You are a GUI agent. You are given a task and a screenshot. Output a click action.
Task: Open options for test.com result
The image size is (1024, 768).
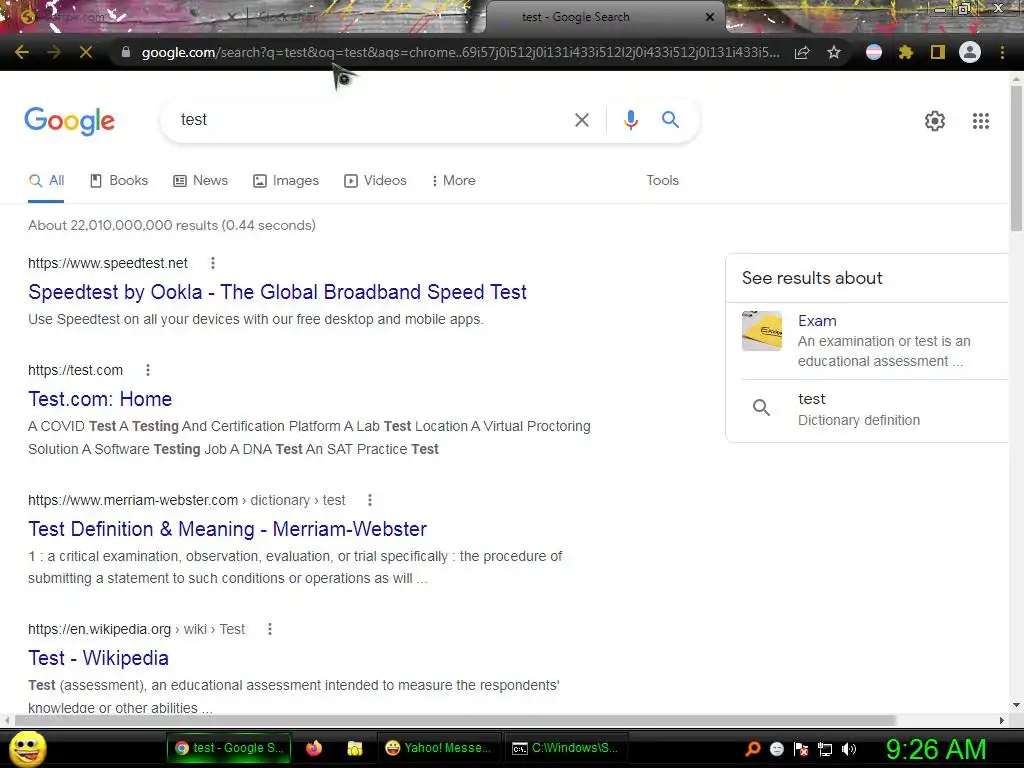[x=148, y=370]
